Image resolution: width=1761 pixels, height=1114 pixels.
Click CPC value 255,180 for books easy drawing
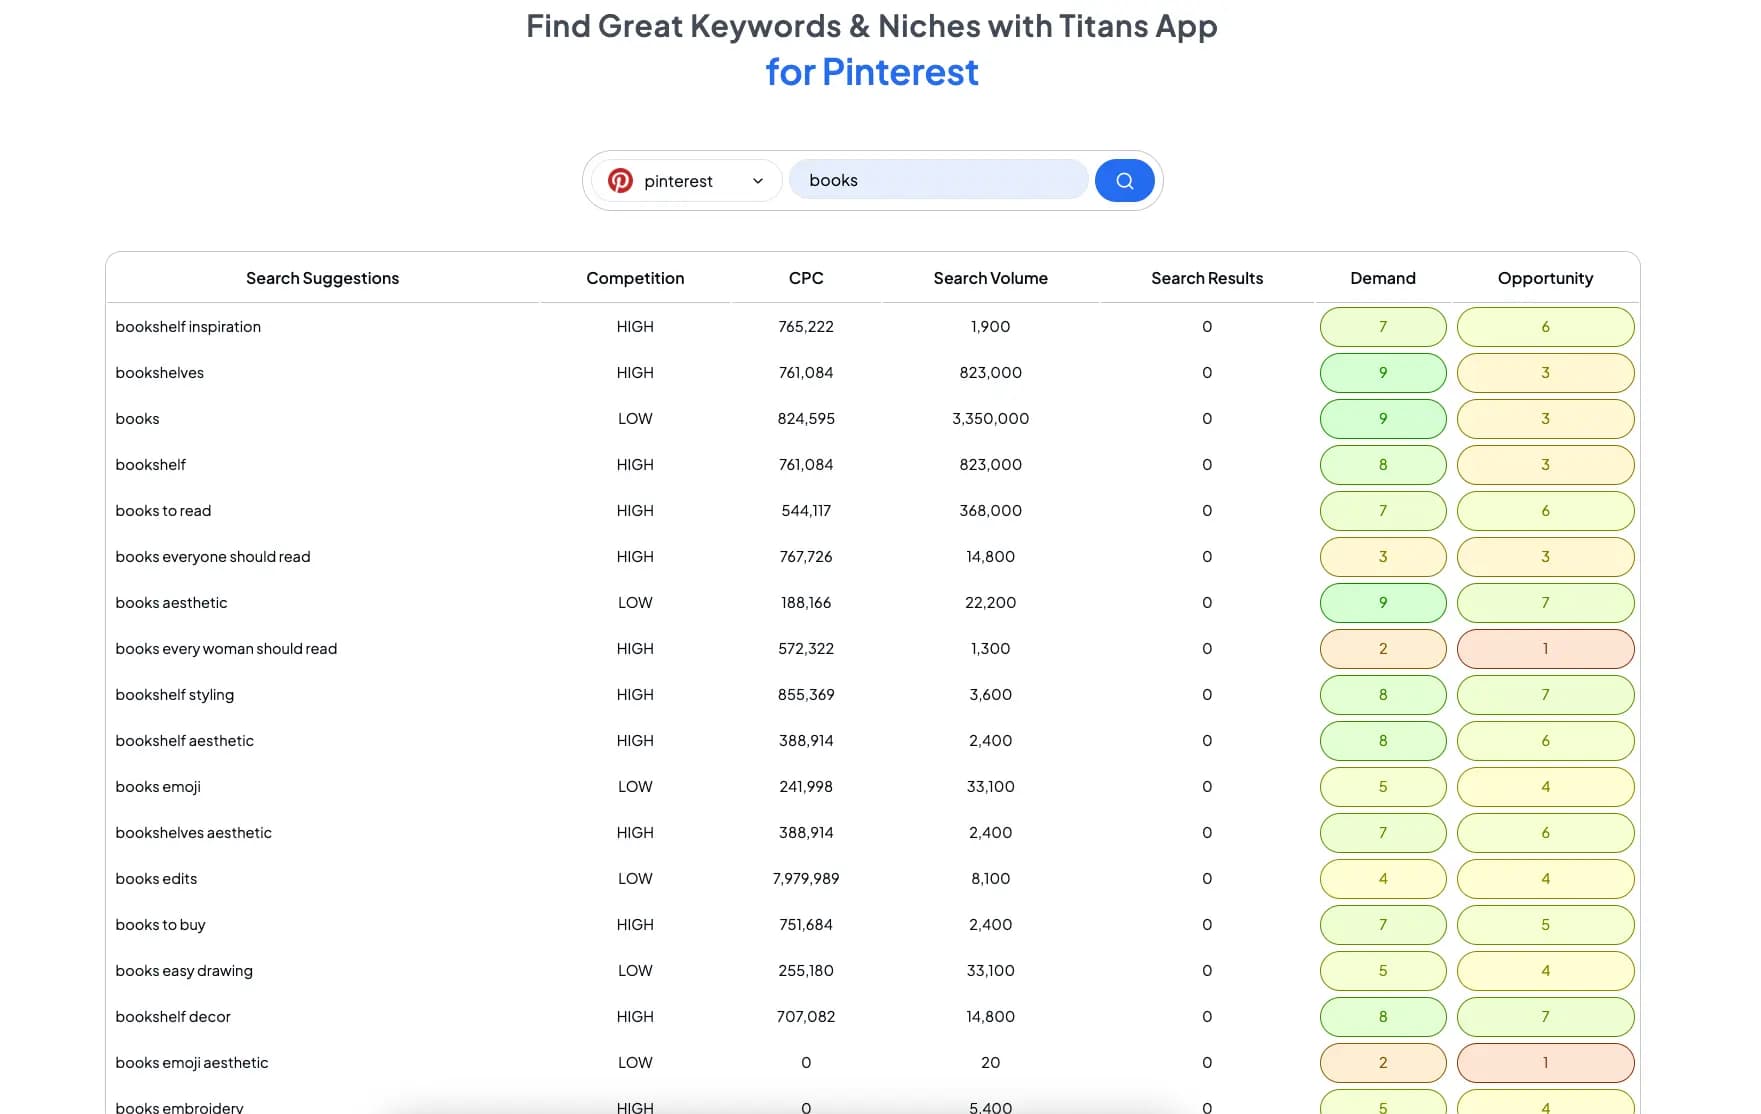coord(806,971)
